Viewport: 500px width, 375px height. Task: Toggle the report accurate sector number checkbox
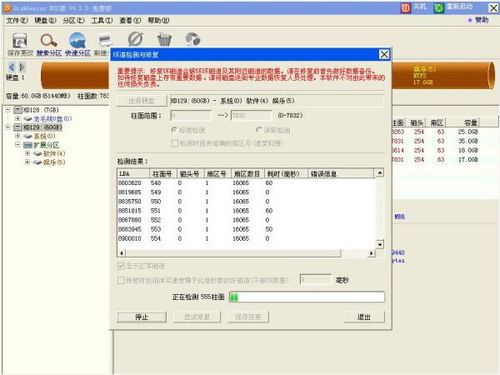pyautogui.click(x=174, y=143)
